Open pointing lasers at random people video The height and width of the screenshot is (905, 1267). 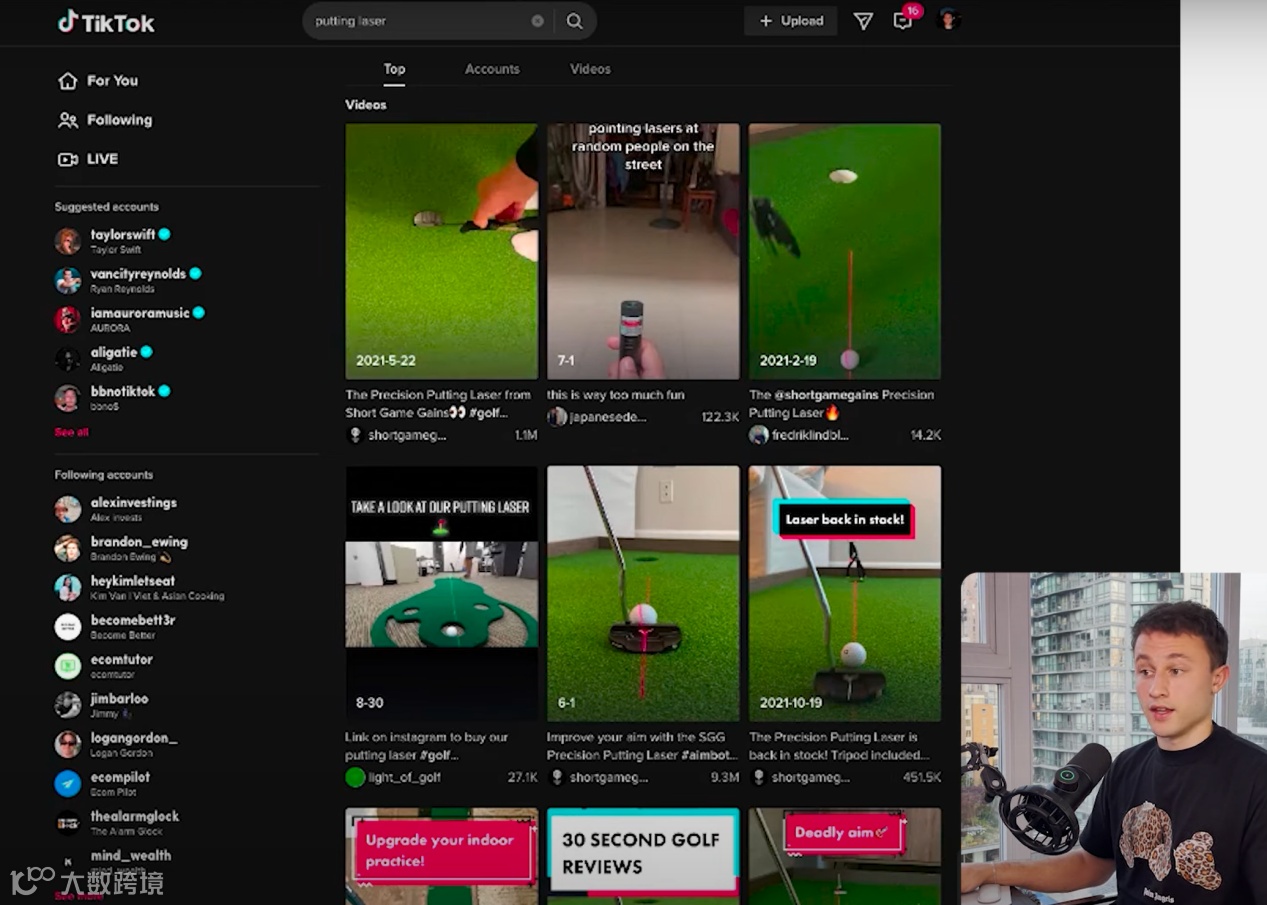coord(643,251)
